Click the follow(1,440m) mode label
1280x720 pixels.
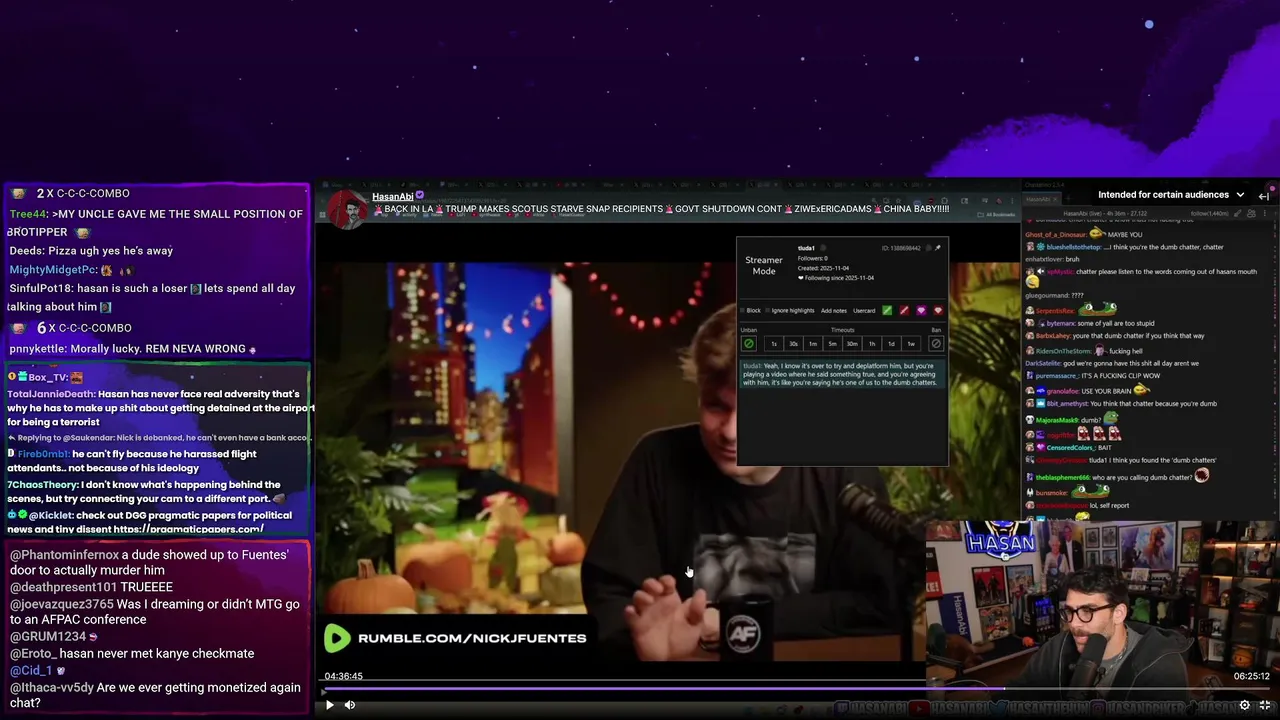[x=1209, y=214]
